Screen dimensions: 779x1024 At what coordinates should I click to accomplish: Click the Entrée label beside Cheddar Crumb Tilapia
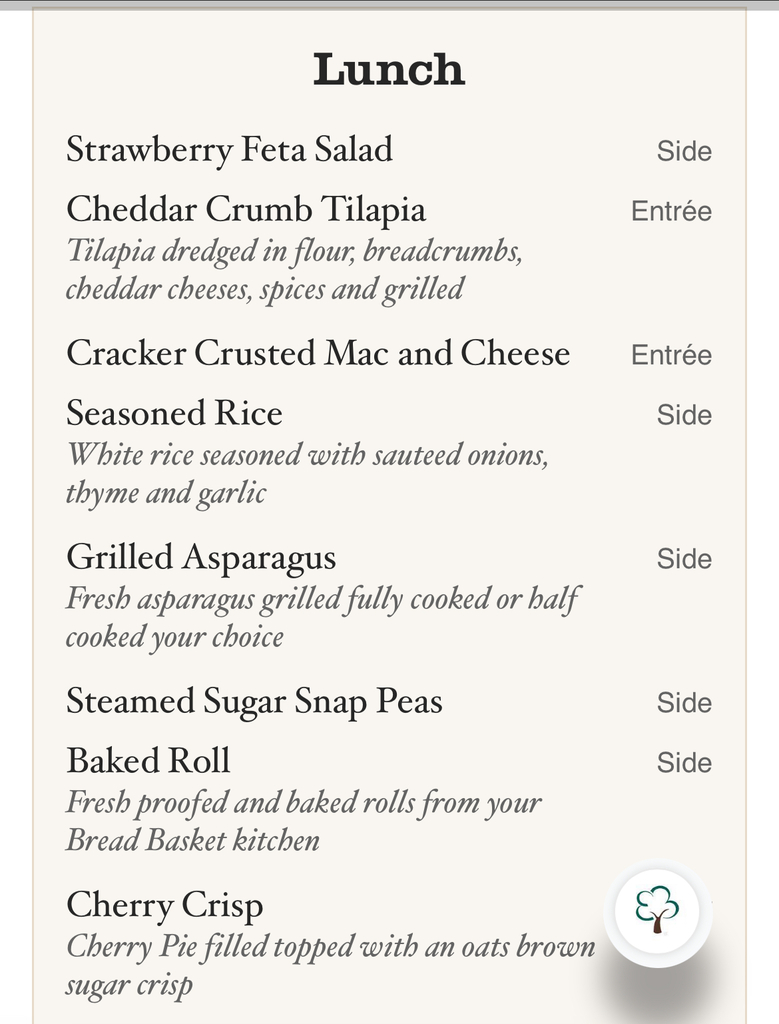point(671,211)
